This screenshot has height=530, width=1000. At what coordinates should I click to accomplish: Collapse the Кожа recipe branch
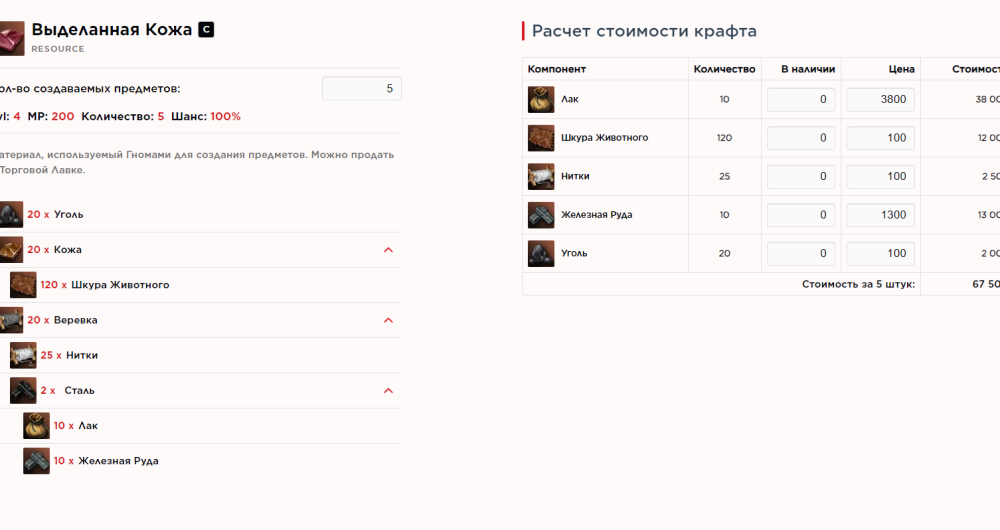coord(389,250)
